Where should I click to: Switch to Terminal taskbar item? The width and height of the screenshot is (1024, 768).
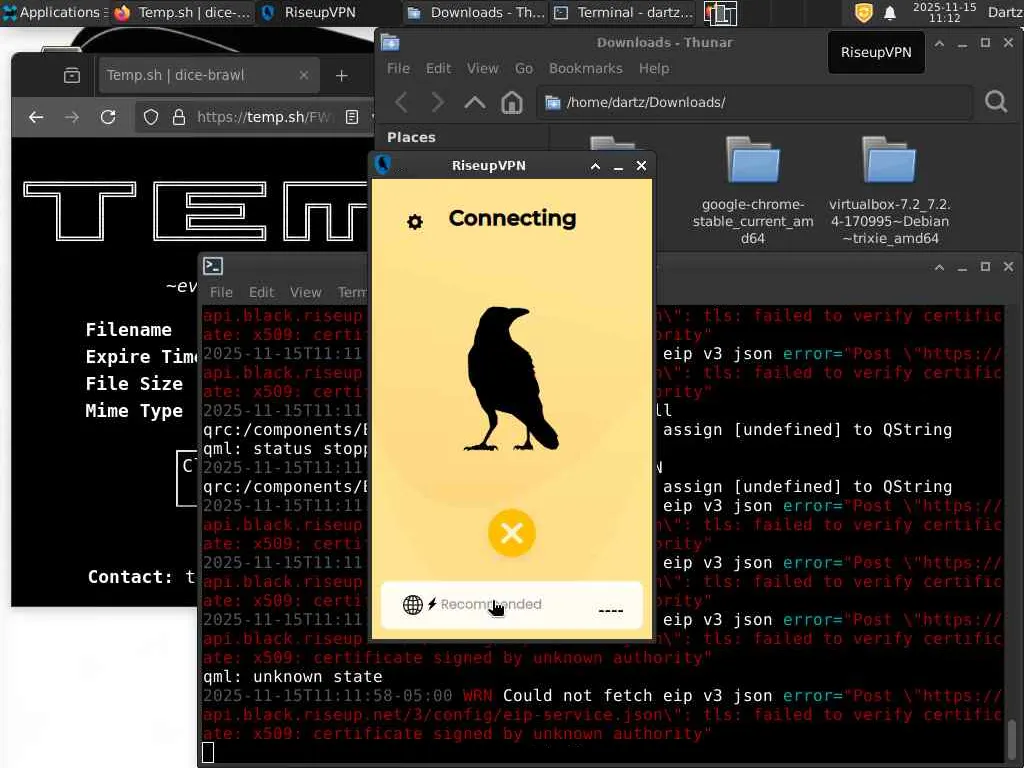point(624,12)
